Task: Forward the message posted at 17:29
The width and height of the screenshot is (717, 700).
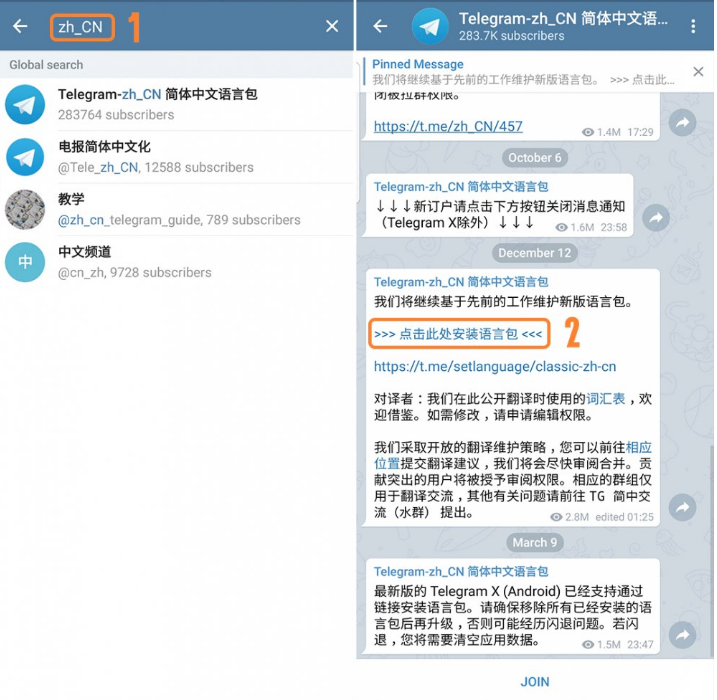Action: click(x=682, y=123)
